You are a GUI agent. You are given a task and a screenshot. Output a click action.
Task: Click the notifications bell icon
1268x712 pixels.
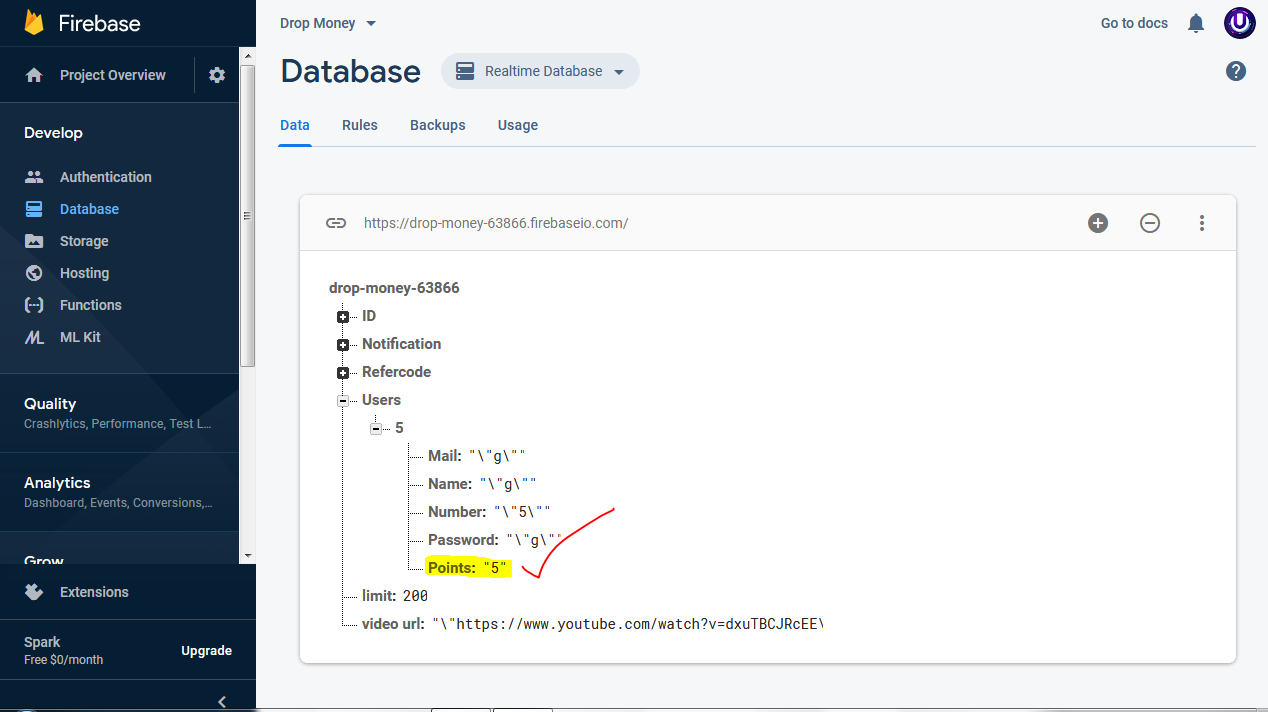point(1196,23)
